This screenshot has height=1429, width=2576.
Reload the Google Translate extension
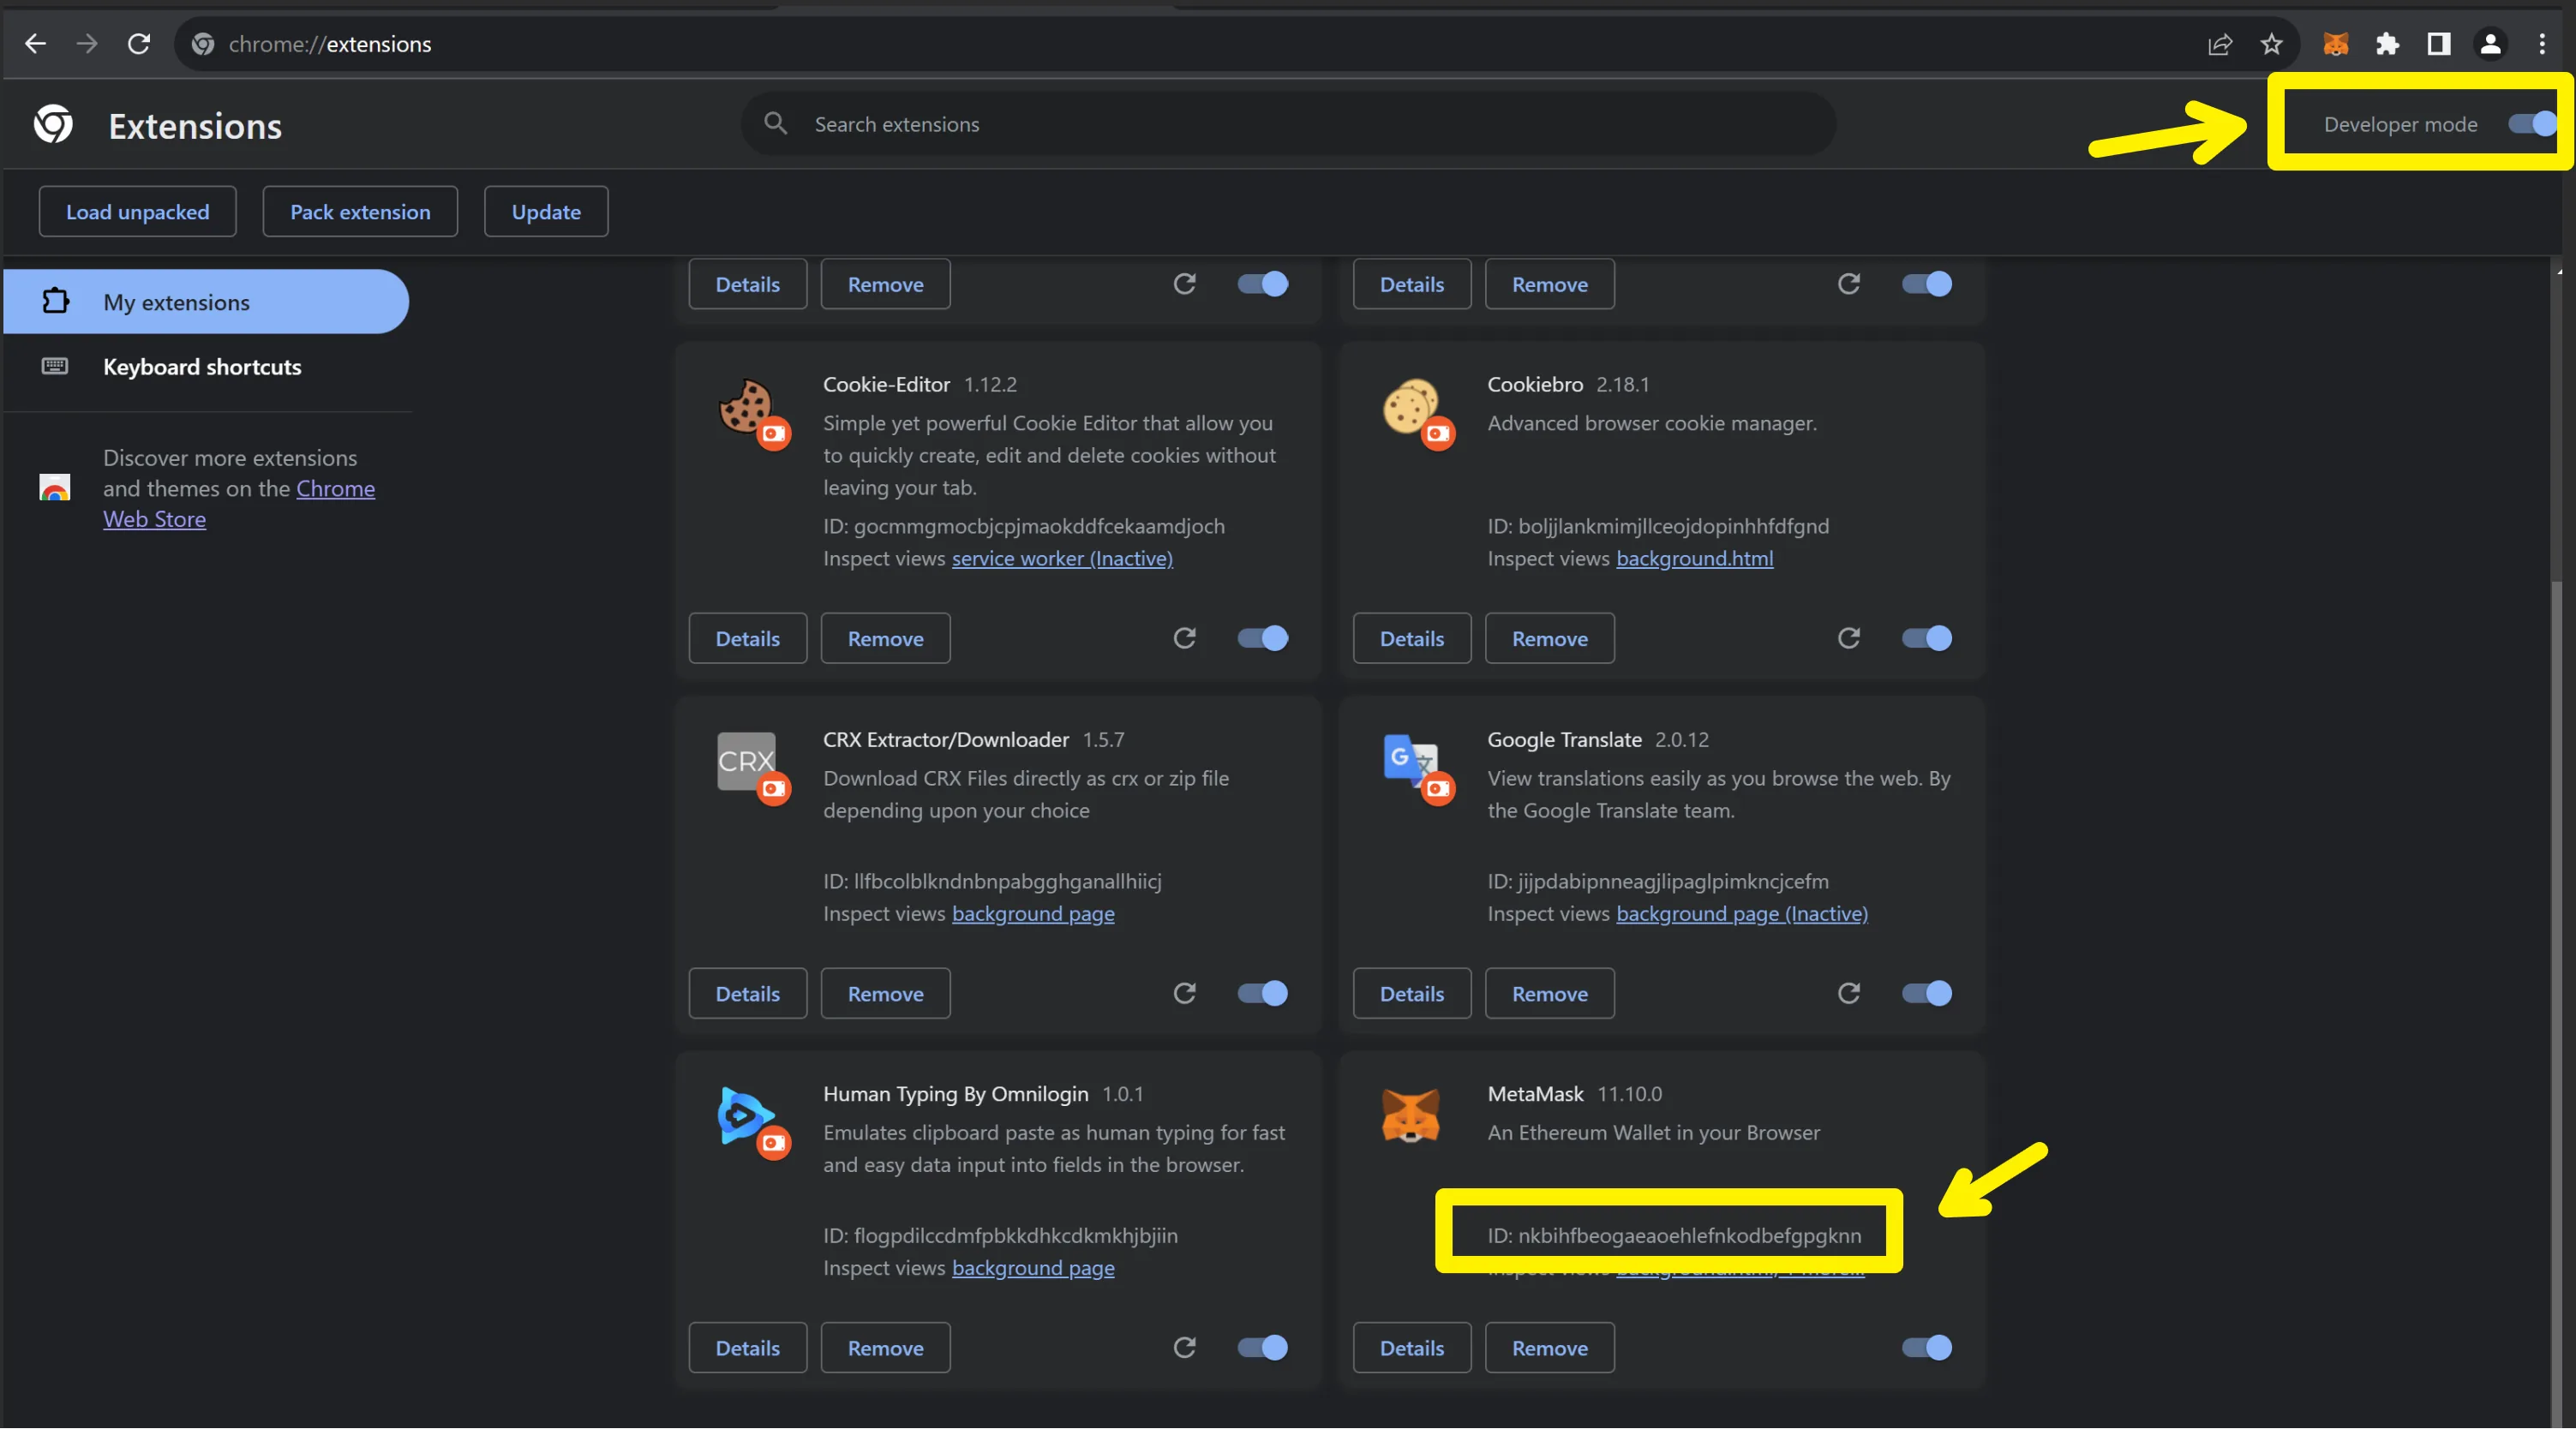1849,993
